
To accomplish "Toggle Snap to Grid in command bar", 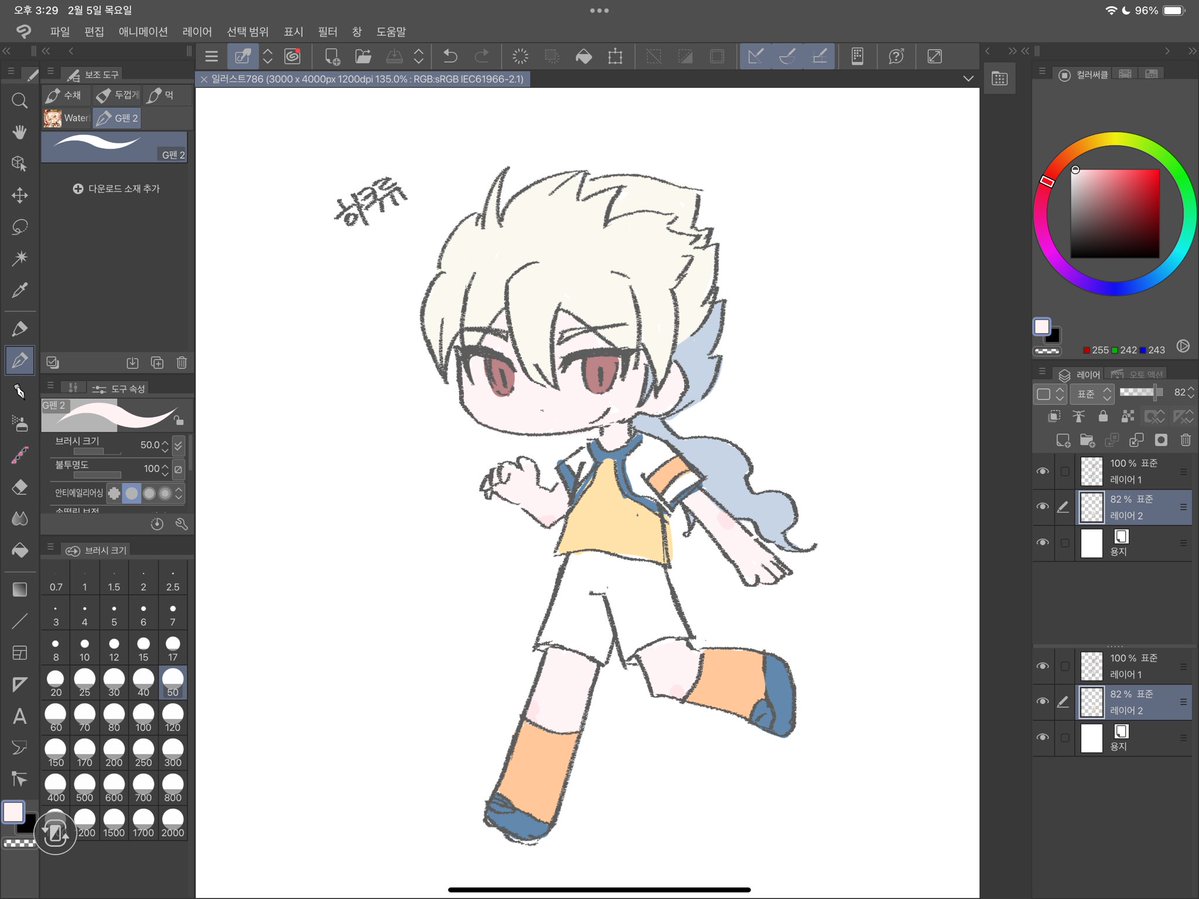I will pyautogui.click(x=818, y=57).
